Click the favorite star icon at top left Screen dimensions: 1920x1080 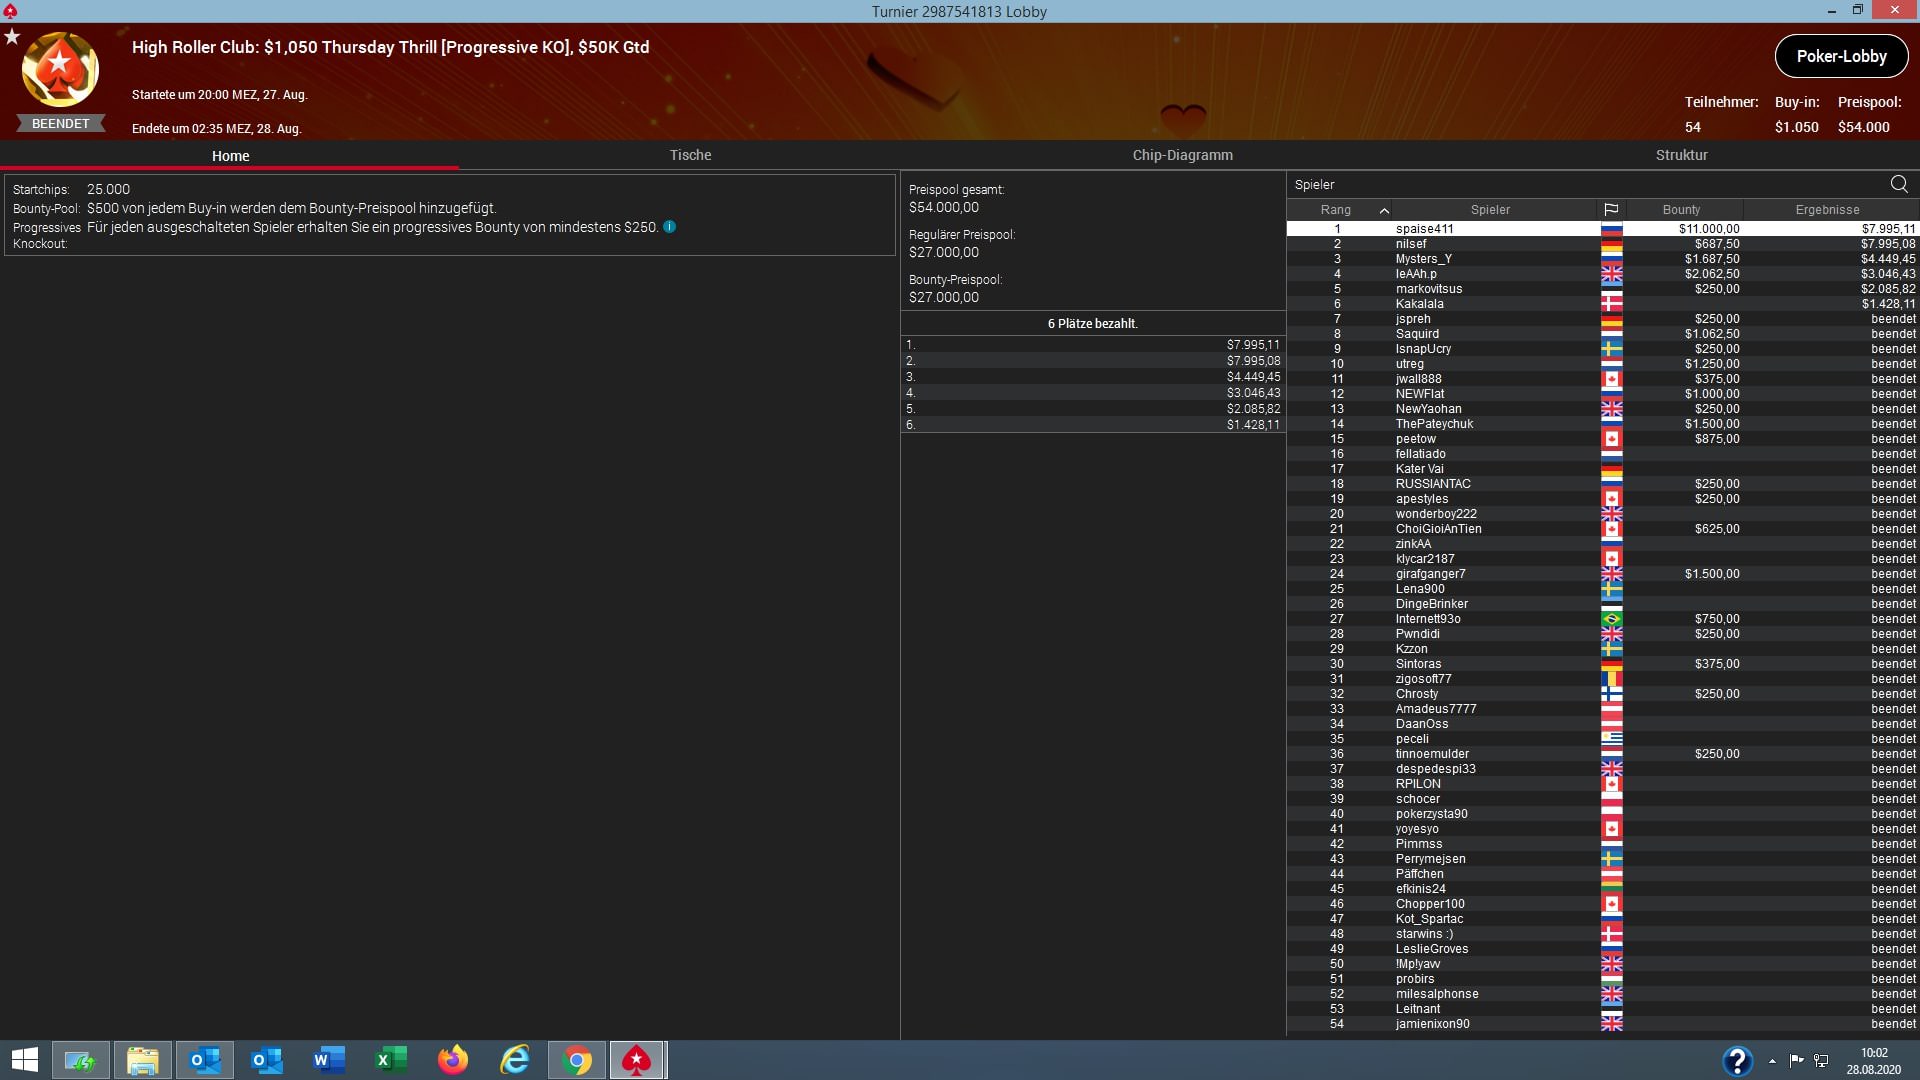(12, 37)
